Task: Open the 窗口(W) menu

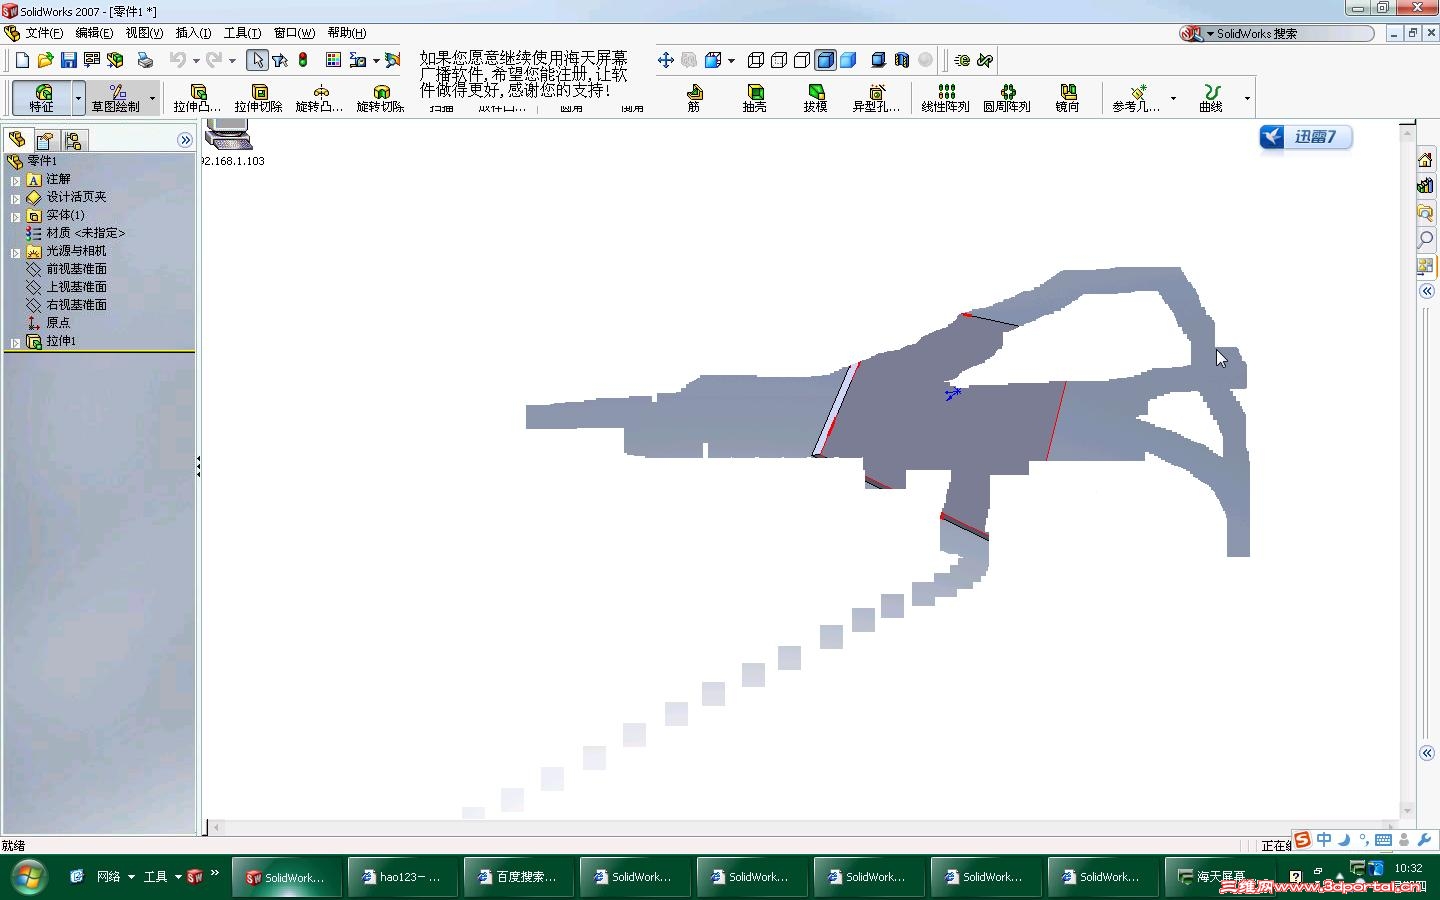Action: pyautogui.click(x=294, y=33)
